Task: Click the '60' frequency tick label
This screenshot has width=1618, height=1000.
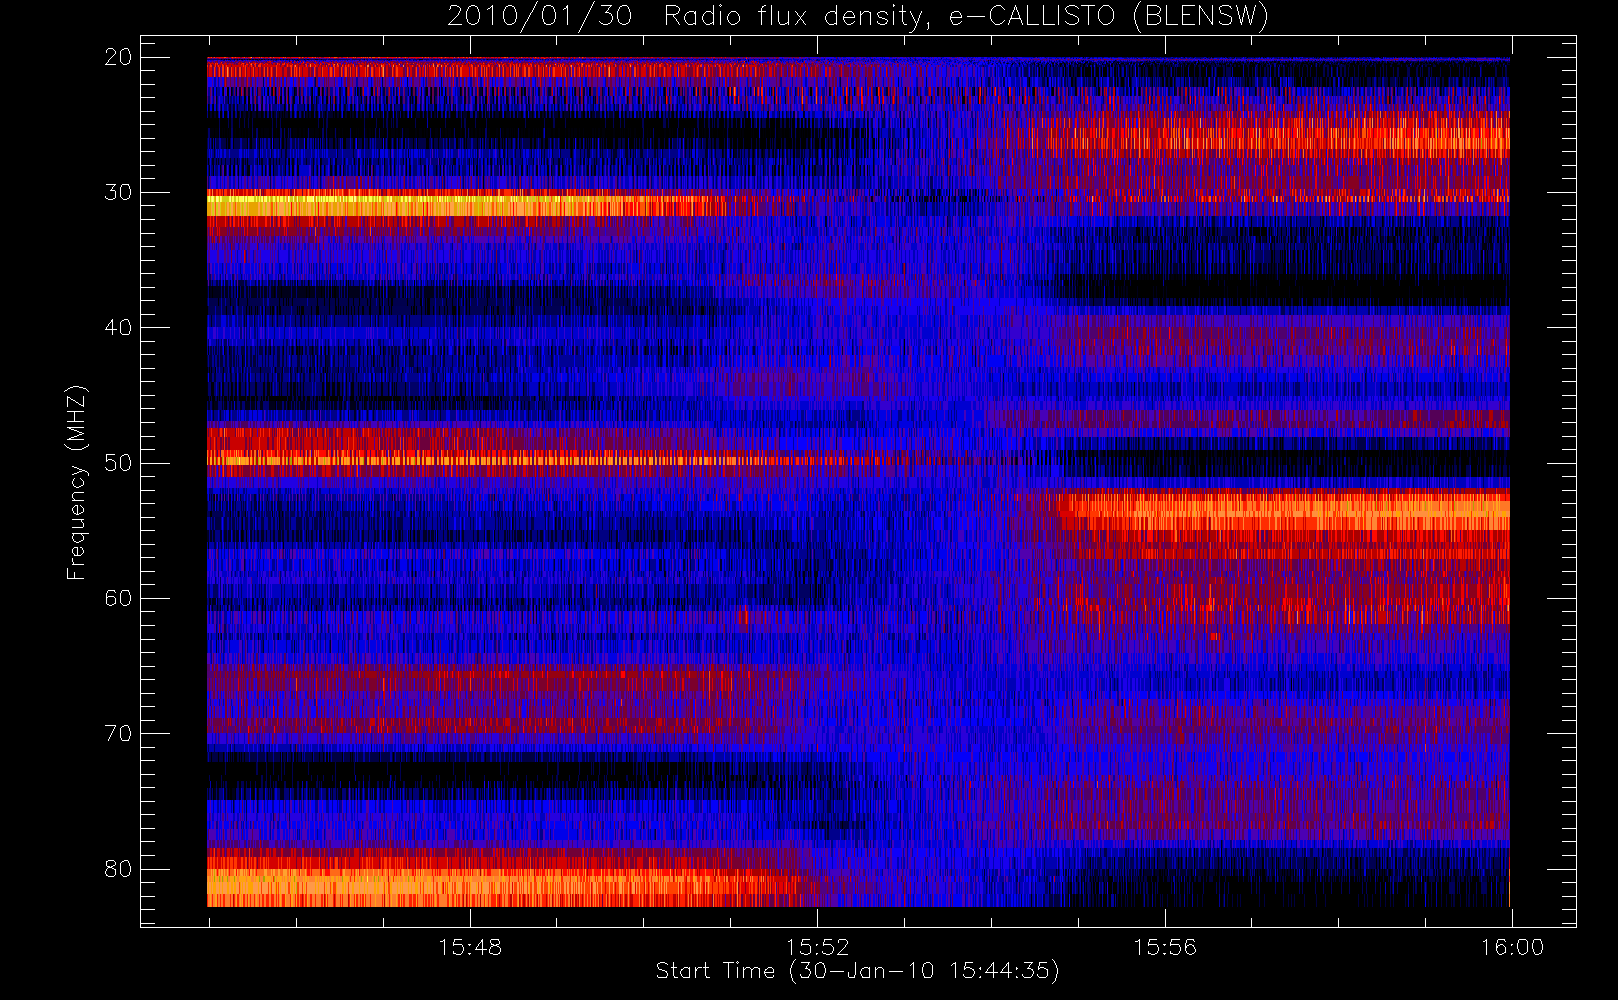Action: 118,598
